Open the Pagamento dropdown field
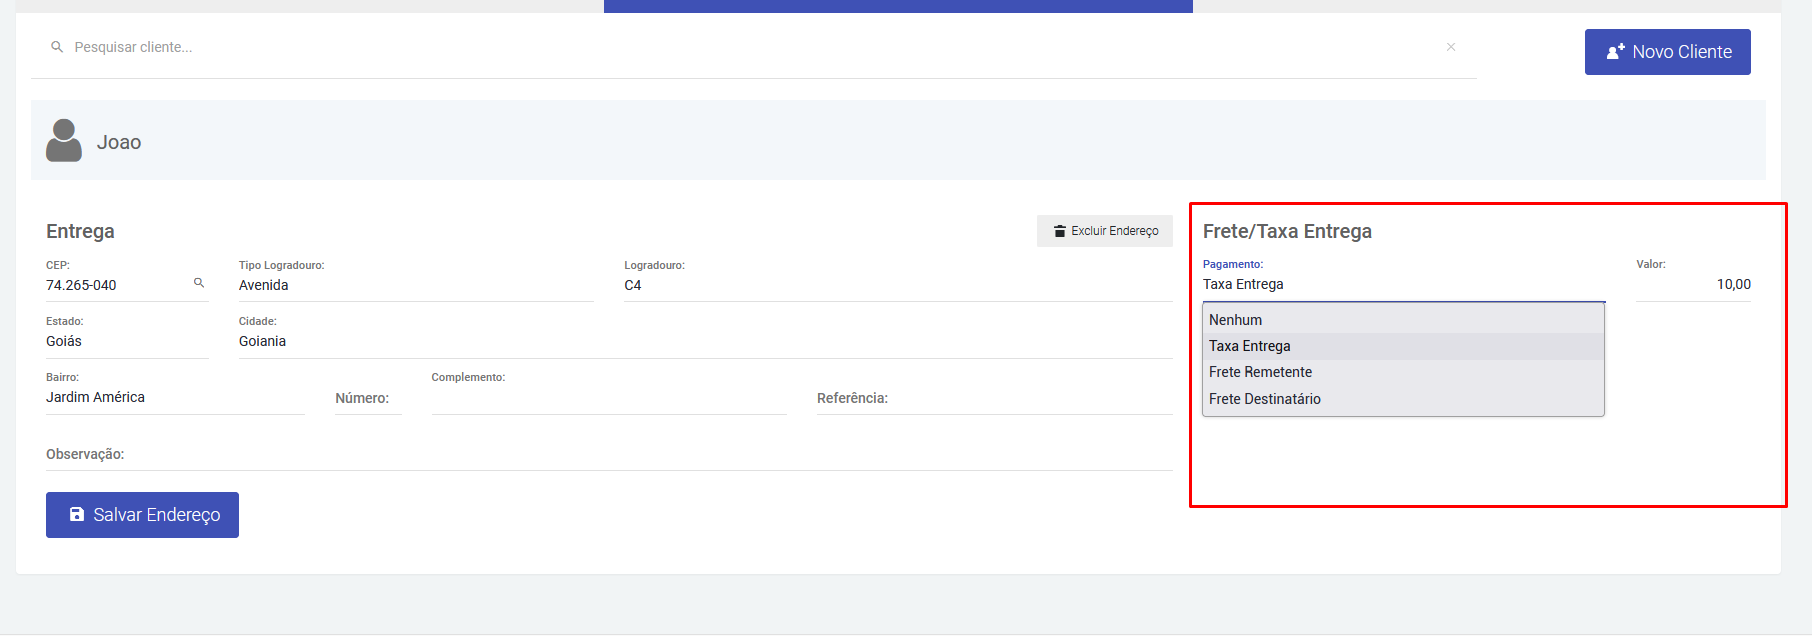1812x636 pixels. (1402, 285)
